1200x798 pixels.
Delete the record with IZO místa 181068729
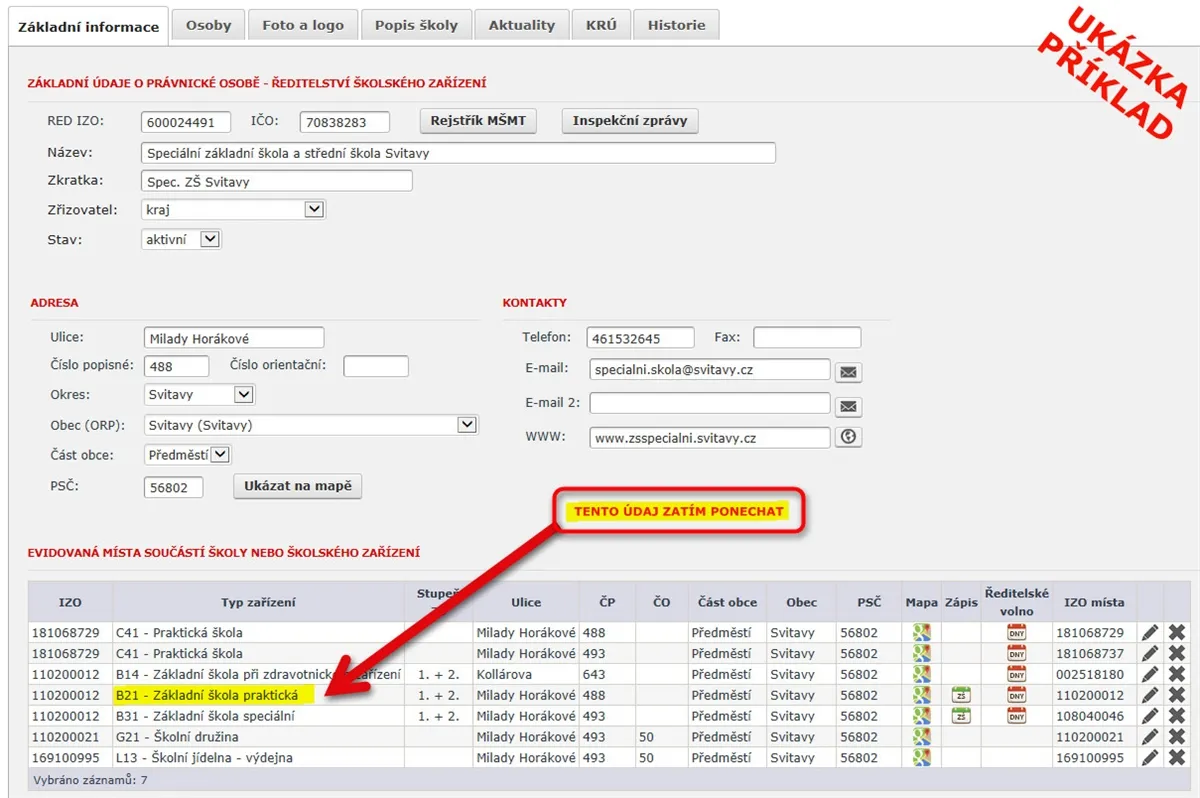(1177, 632)
